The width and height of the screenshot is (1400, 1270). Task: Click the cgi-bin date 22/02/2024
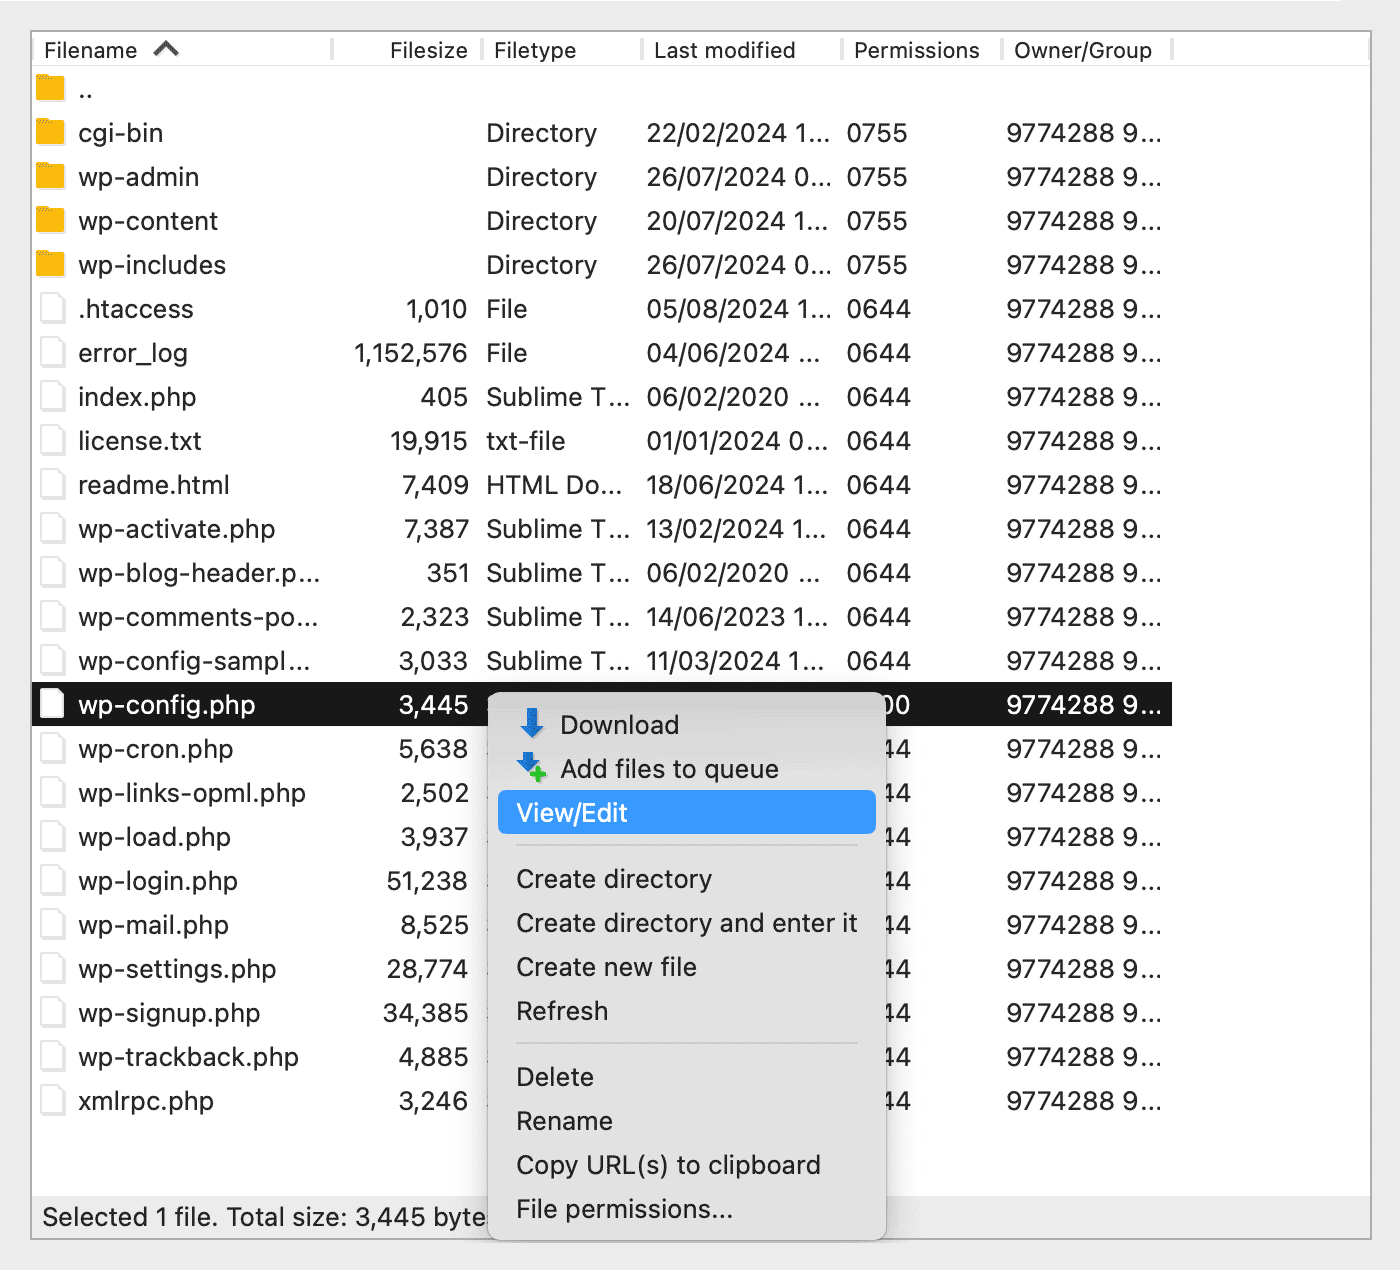coord(739,133)
